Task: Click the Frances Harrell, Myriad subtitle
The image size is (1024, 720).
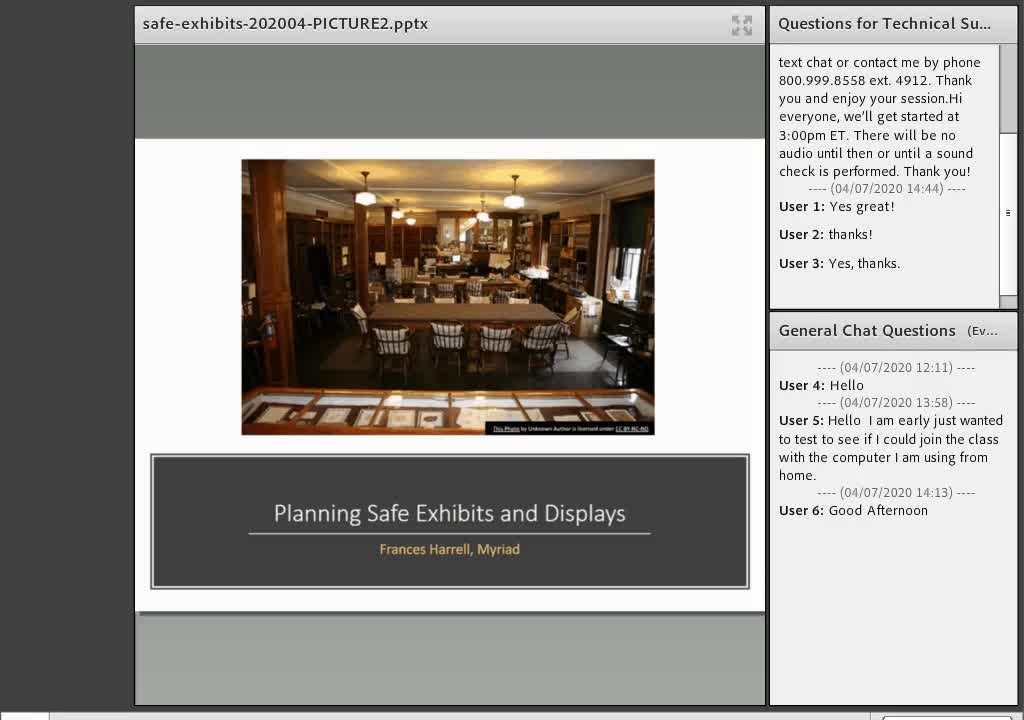Action: pyautogui.click(x=449, y=549)
